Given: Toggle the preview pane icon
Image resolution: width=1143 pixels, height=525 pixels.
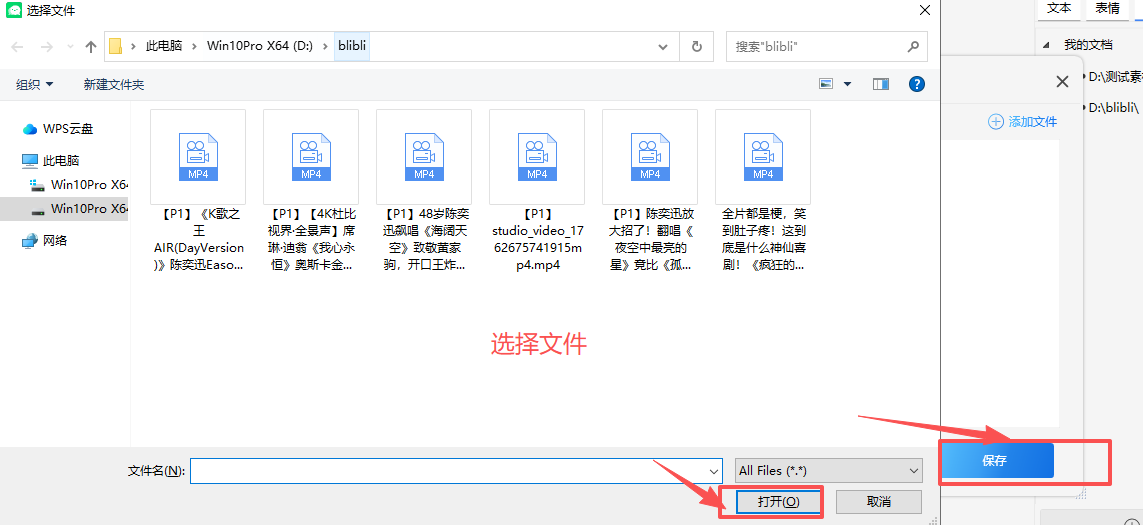Looking at the screenshot, I should pyautogui.click(x=880, y=85).
